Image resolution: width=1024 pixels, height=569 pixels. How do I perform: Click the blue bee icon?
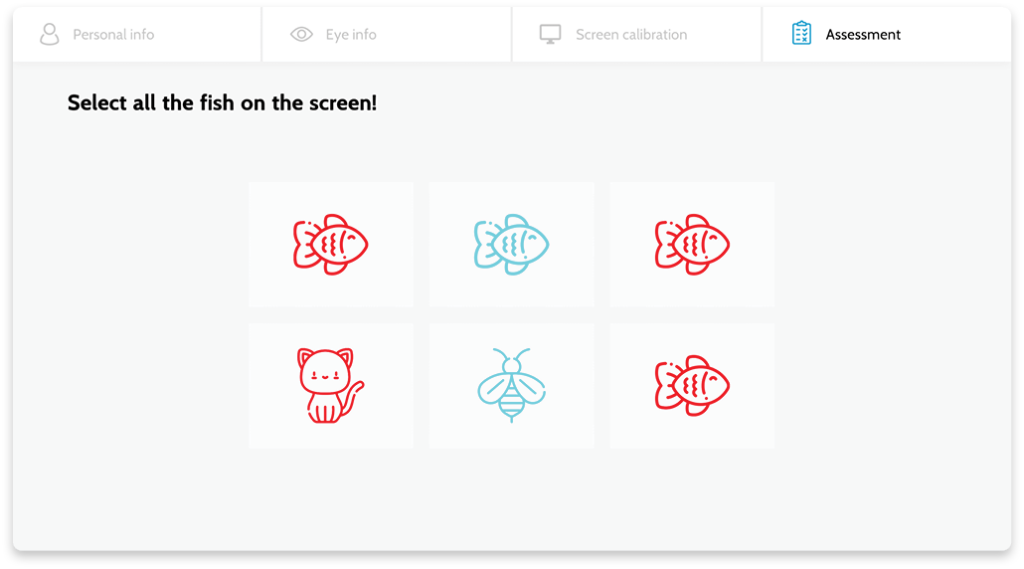coord(511,385)
